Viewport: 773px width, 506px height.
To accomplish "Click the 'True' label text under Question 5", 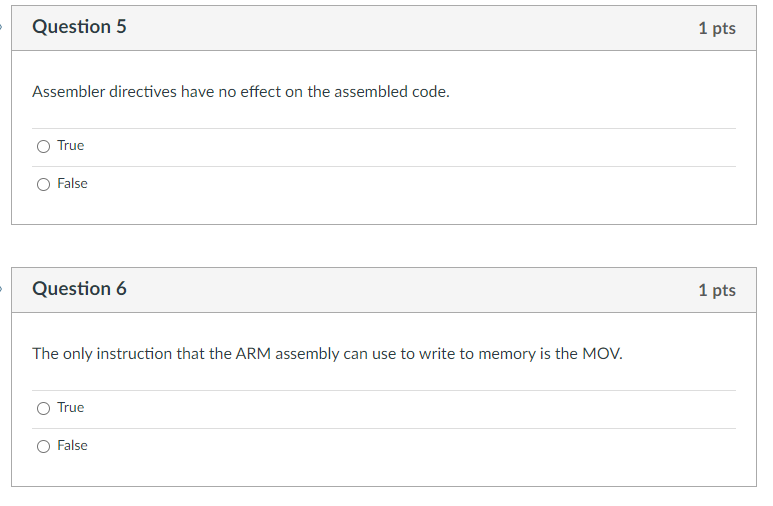I will [70, 146].
